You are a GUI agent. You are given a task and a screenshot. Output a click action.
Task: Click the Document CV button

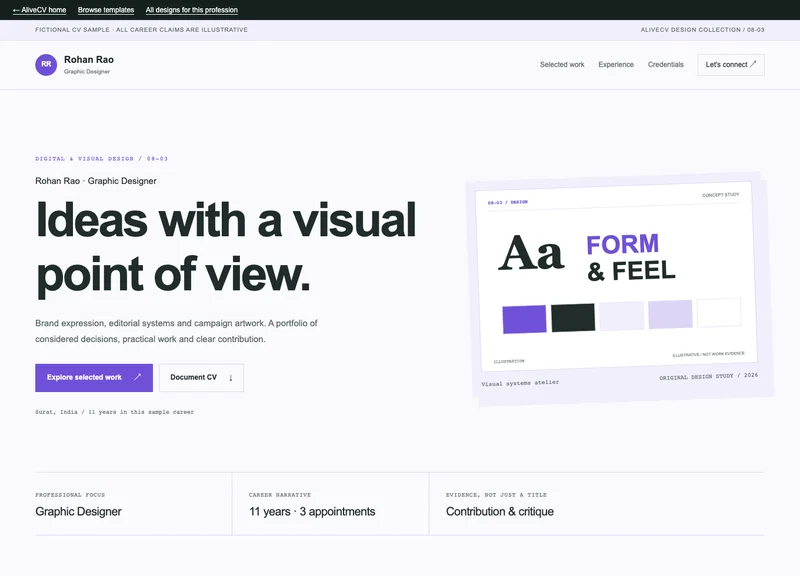[x=202, y=378]
